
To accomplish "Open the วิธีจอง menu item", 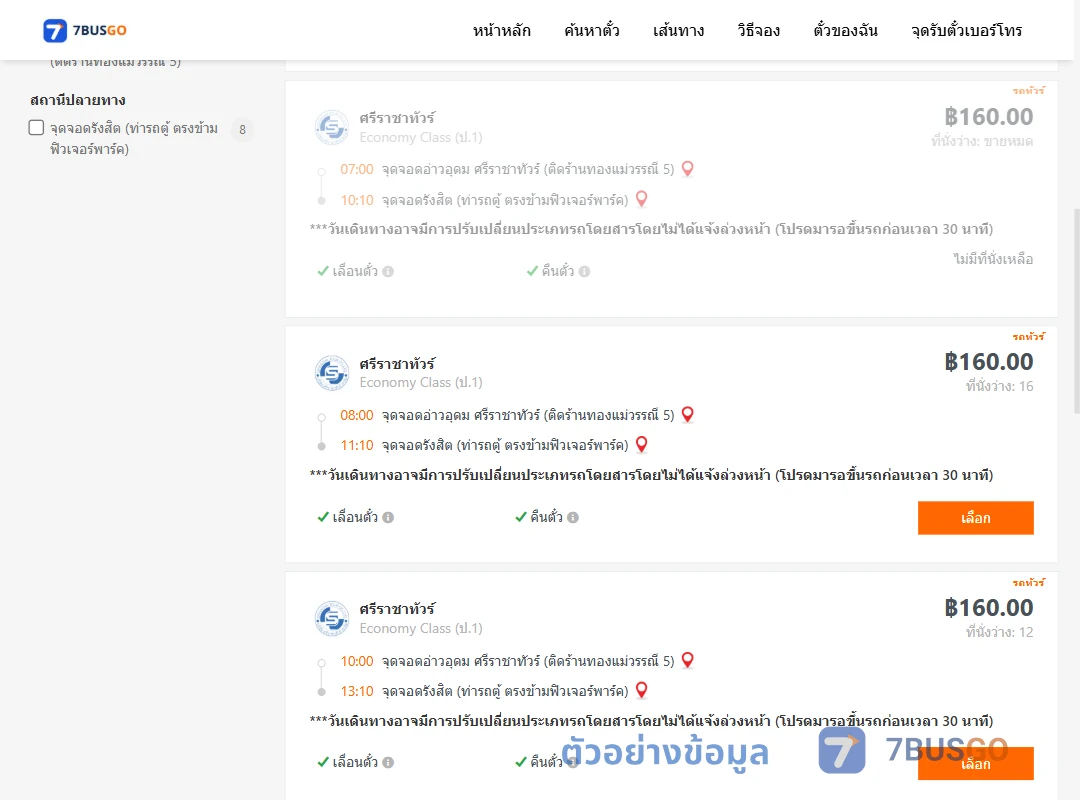I will coord(758,30).
